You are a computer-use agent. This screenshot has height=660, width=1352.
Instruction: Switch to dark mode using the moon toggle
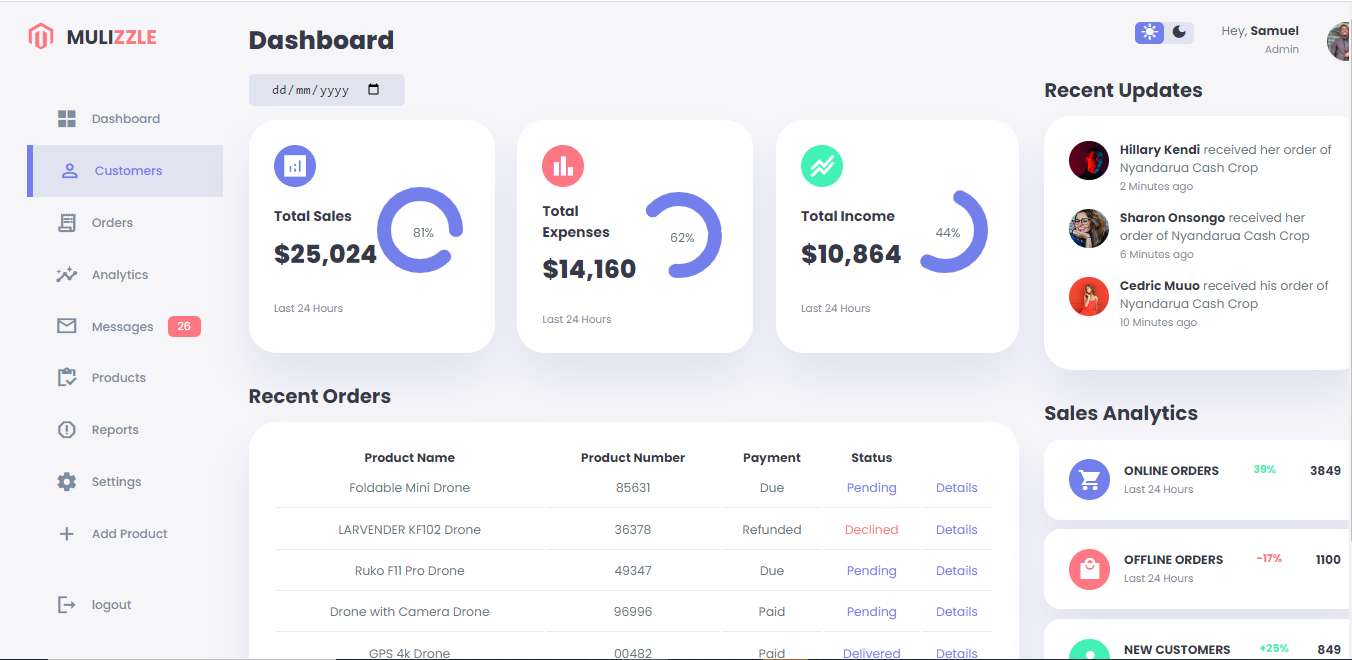pos(1179,32)
